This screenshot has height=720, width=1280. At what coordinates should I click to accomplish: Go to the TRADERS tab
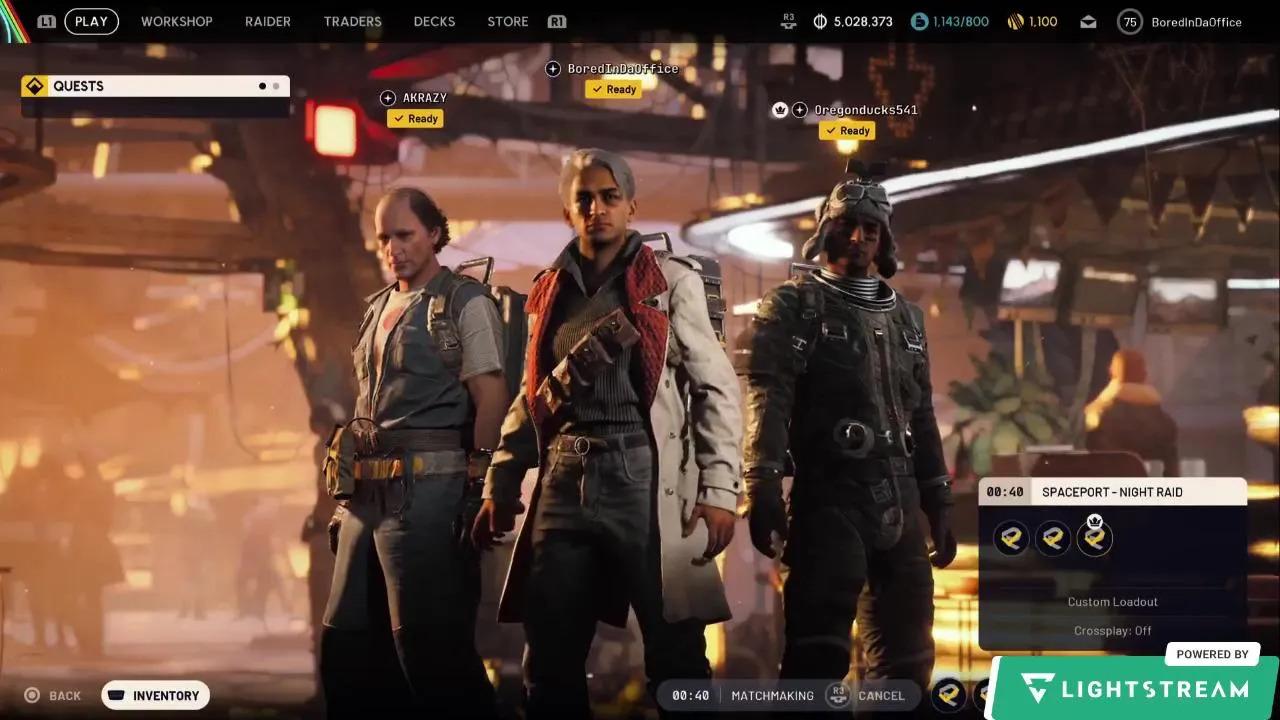tap(352, 21)
